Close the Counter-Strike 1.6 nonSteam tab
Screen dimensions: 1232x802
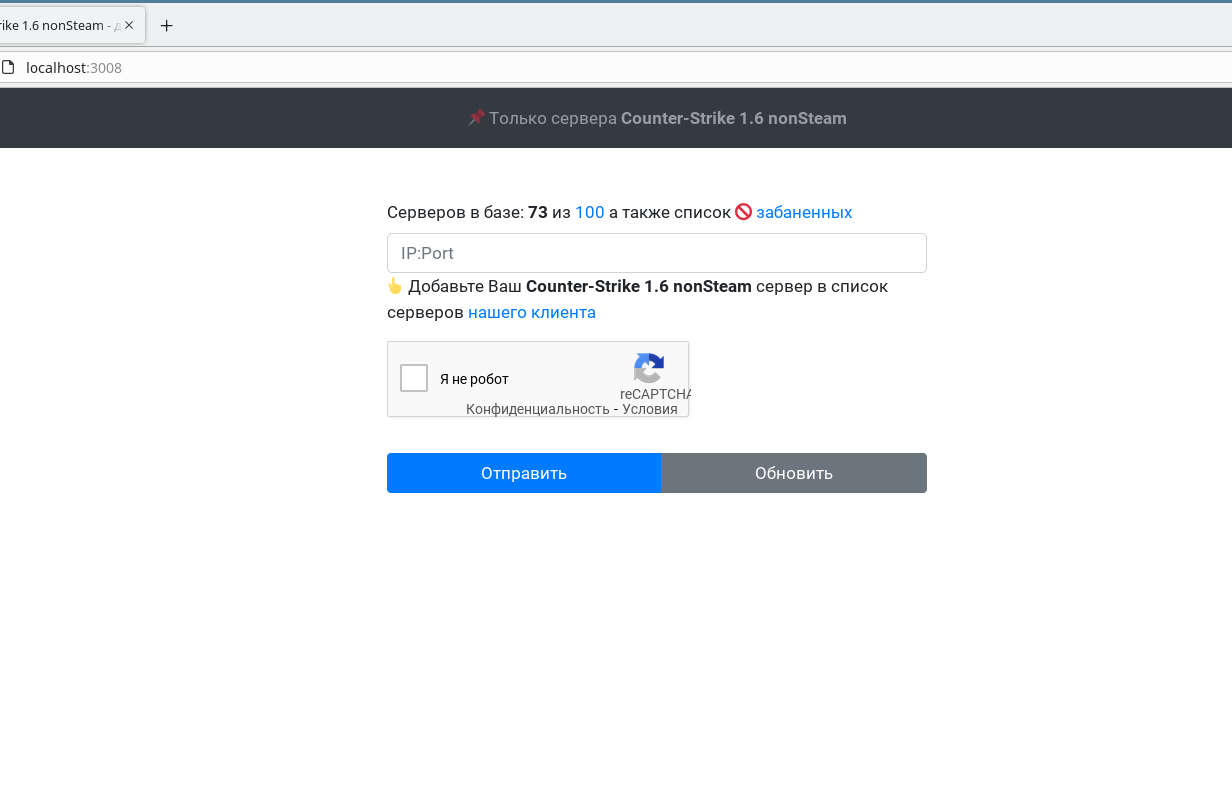pyautogui.click(x=129, y=25)
